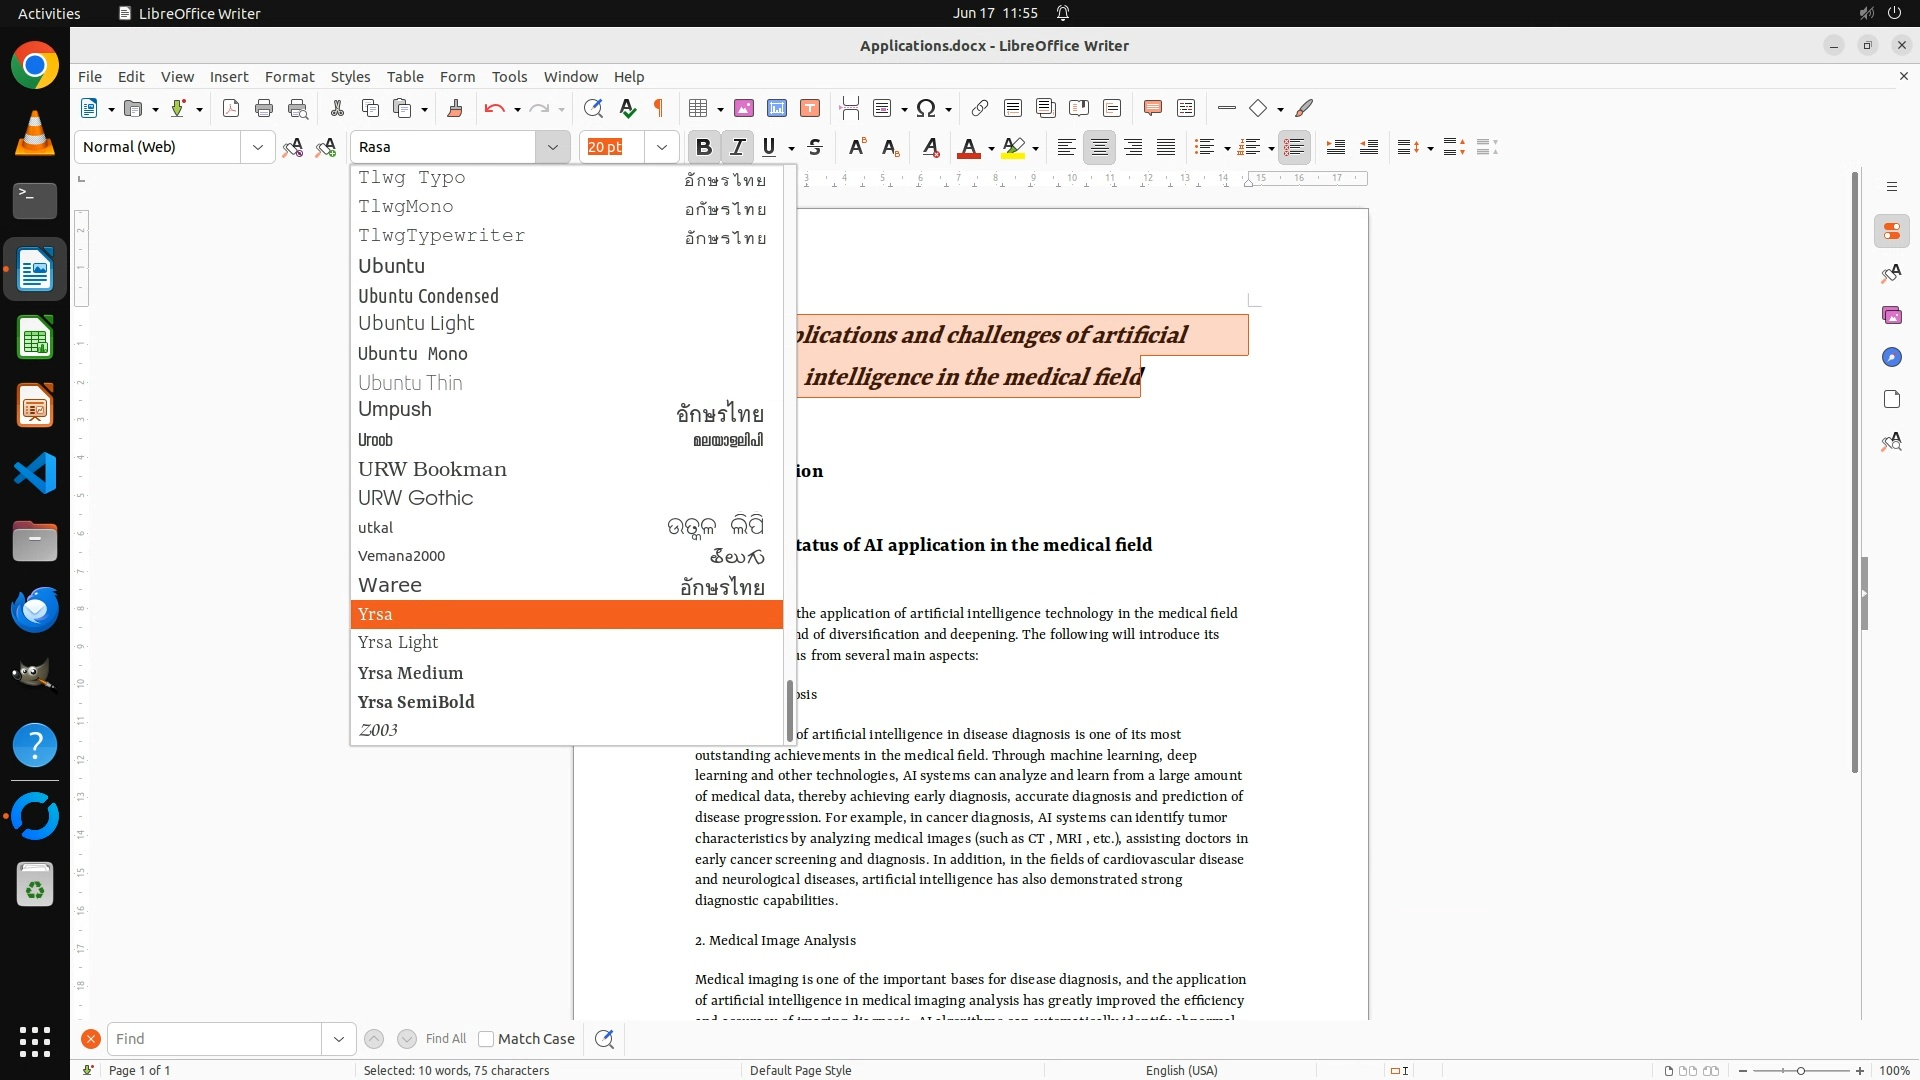Click the font color red swatch

(x=968, y=147)
